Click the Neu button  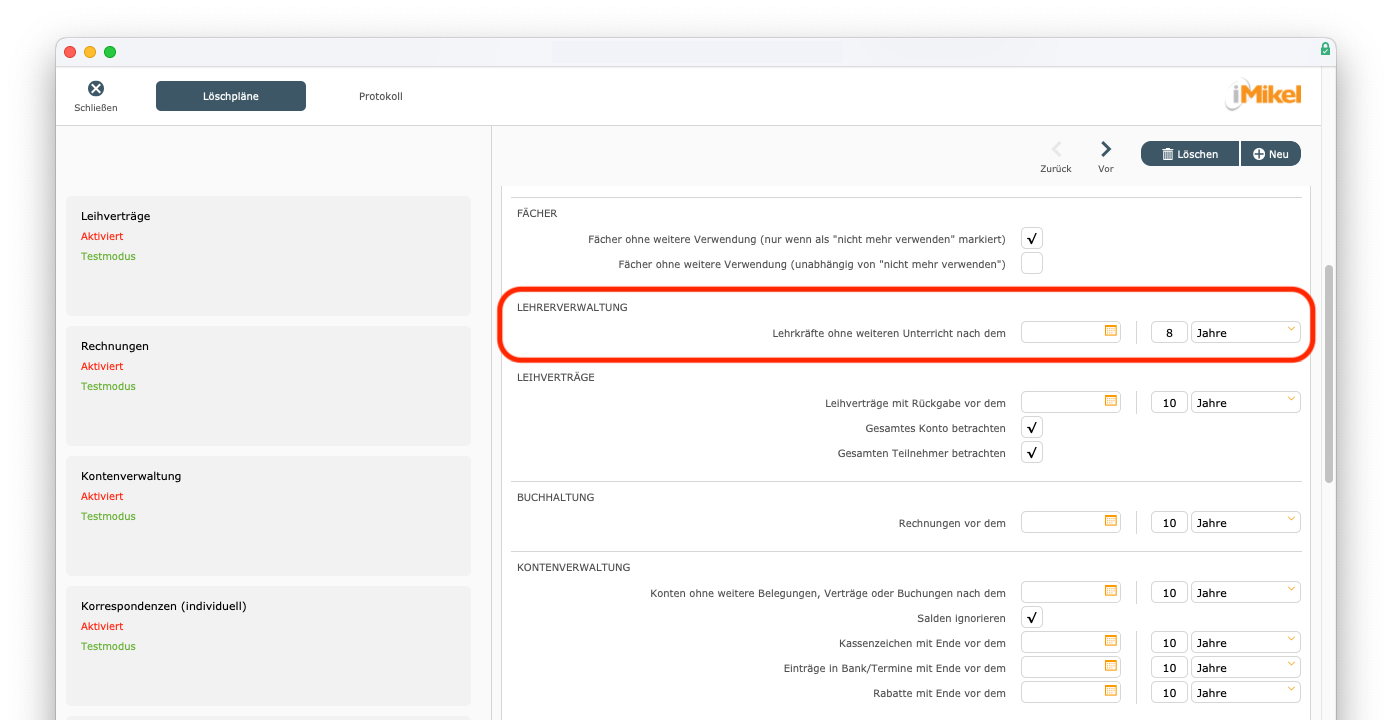(x=1271, y=154)
